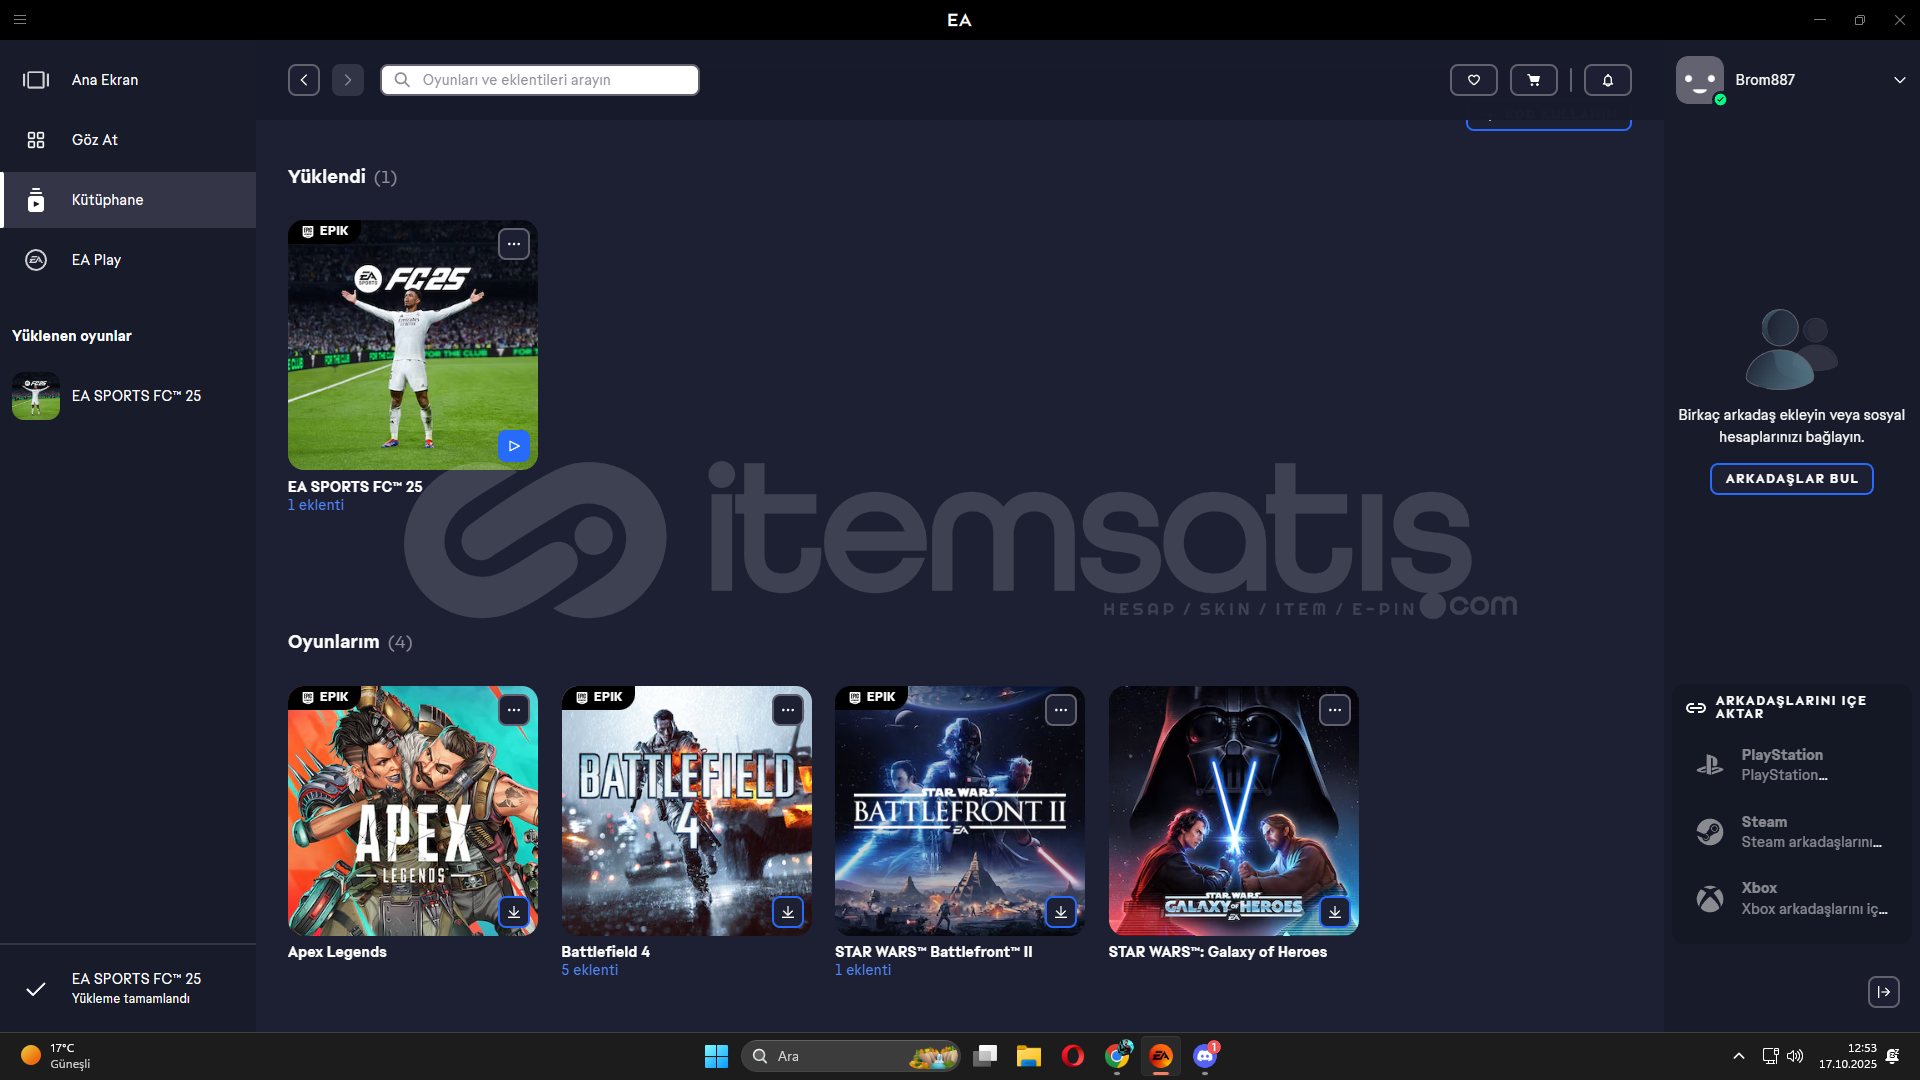Expand the Brom887 account dropdown
Screen dimensions: 1920x1080
pyautogui.click(x=1899, y=80)
